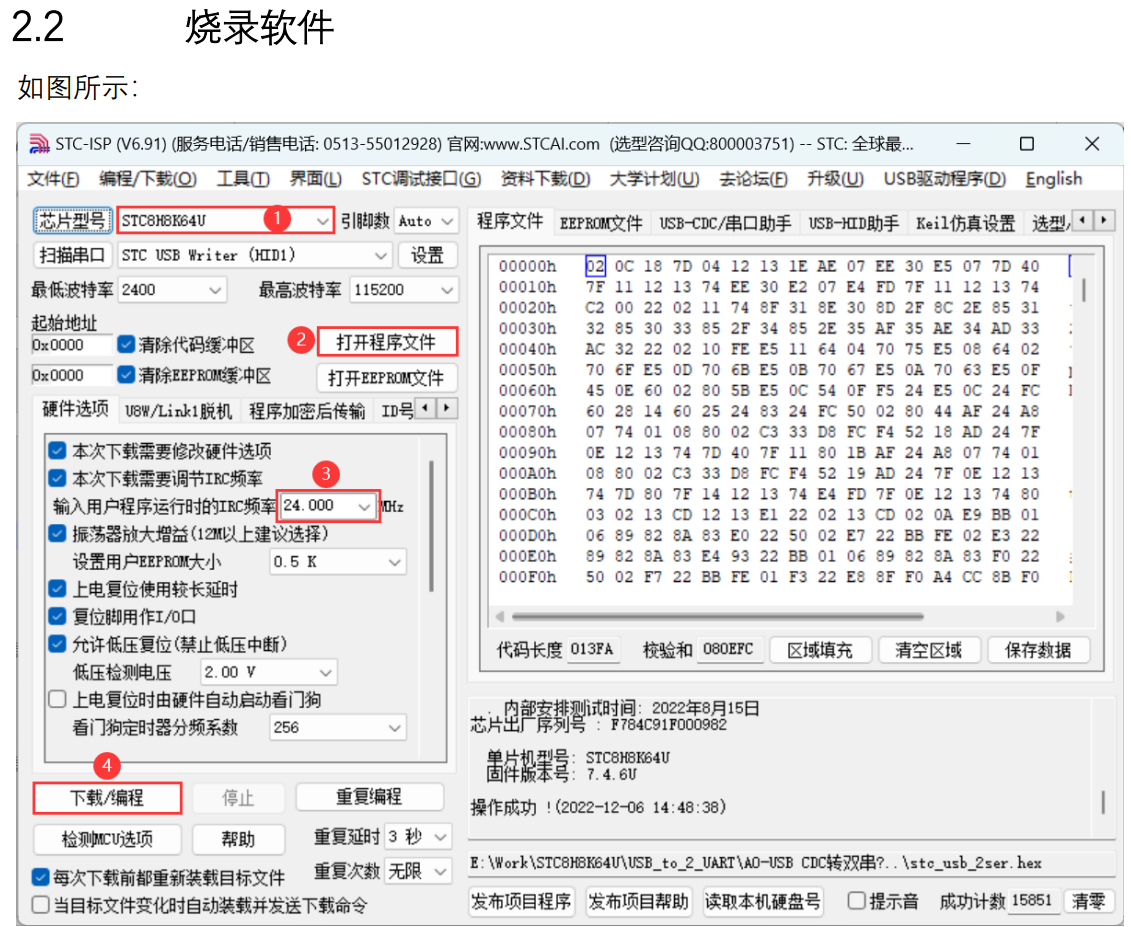
Task: Toggle 清除EEPROM缓冲区 checkbox
Action: [x=126, y=375]
